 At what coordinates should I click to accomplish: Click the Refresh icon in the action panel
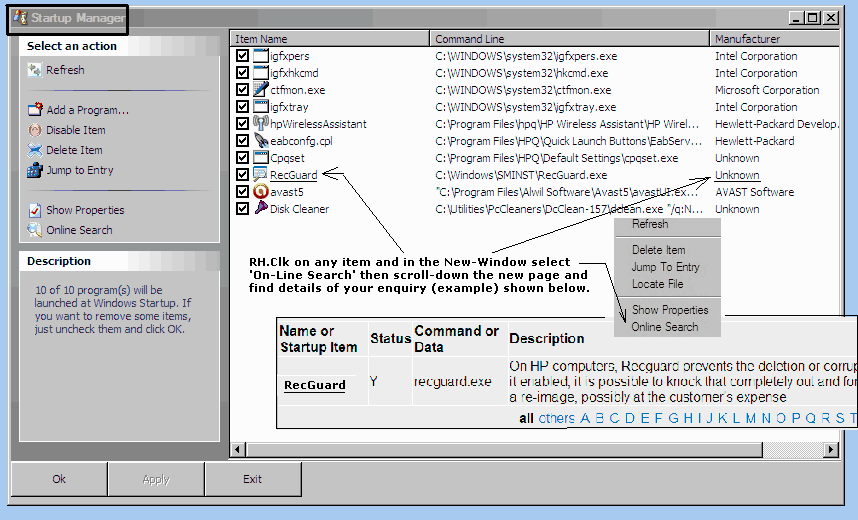(34, 70)
